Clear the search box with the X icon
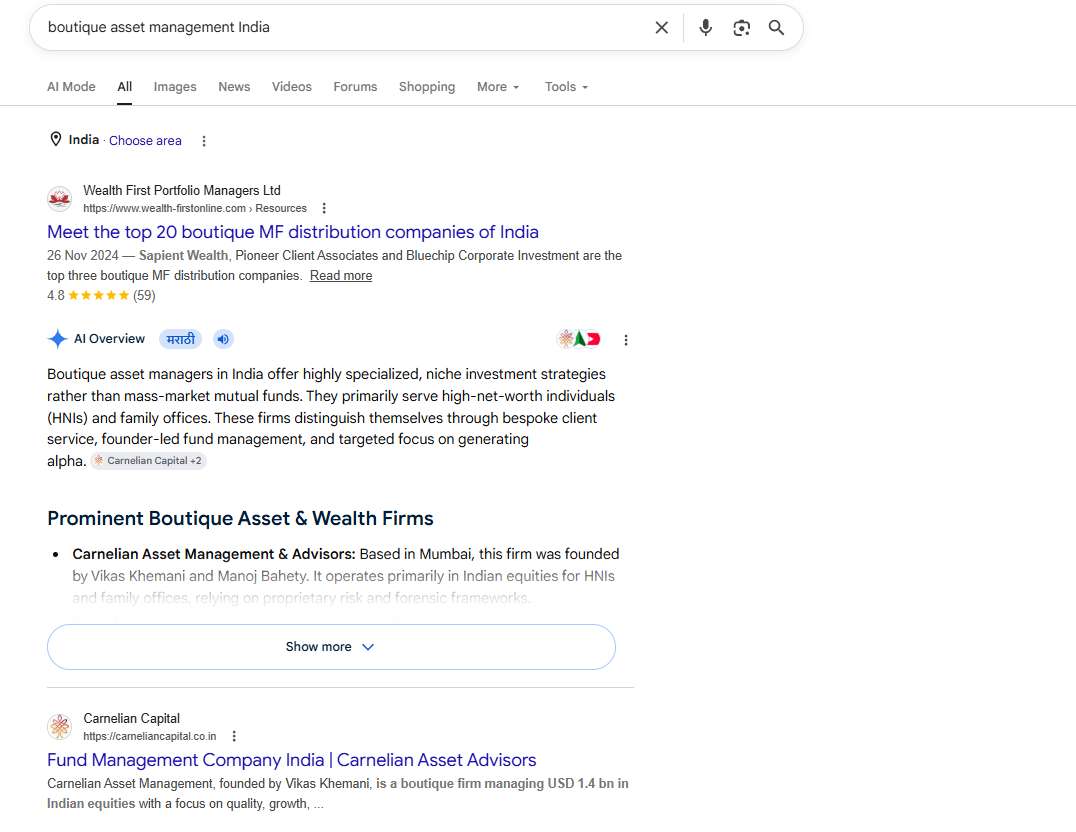The width and height of the screenshot is (1076, 832). (662, 27)
